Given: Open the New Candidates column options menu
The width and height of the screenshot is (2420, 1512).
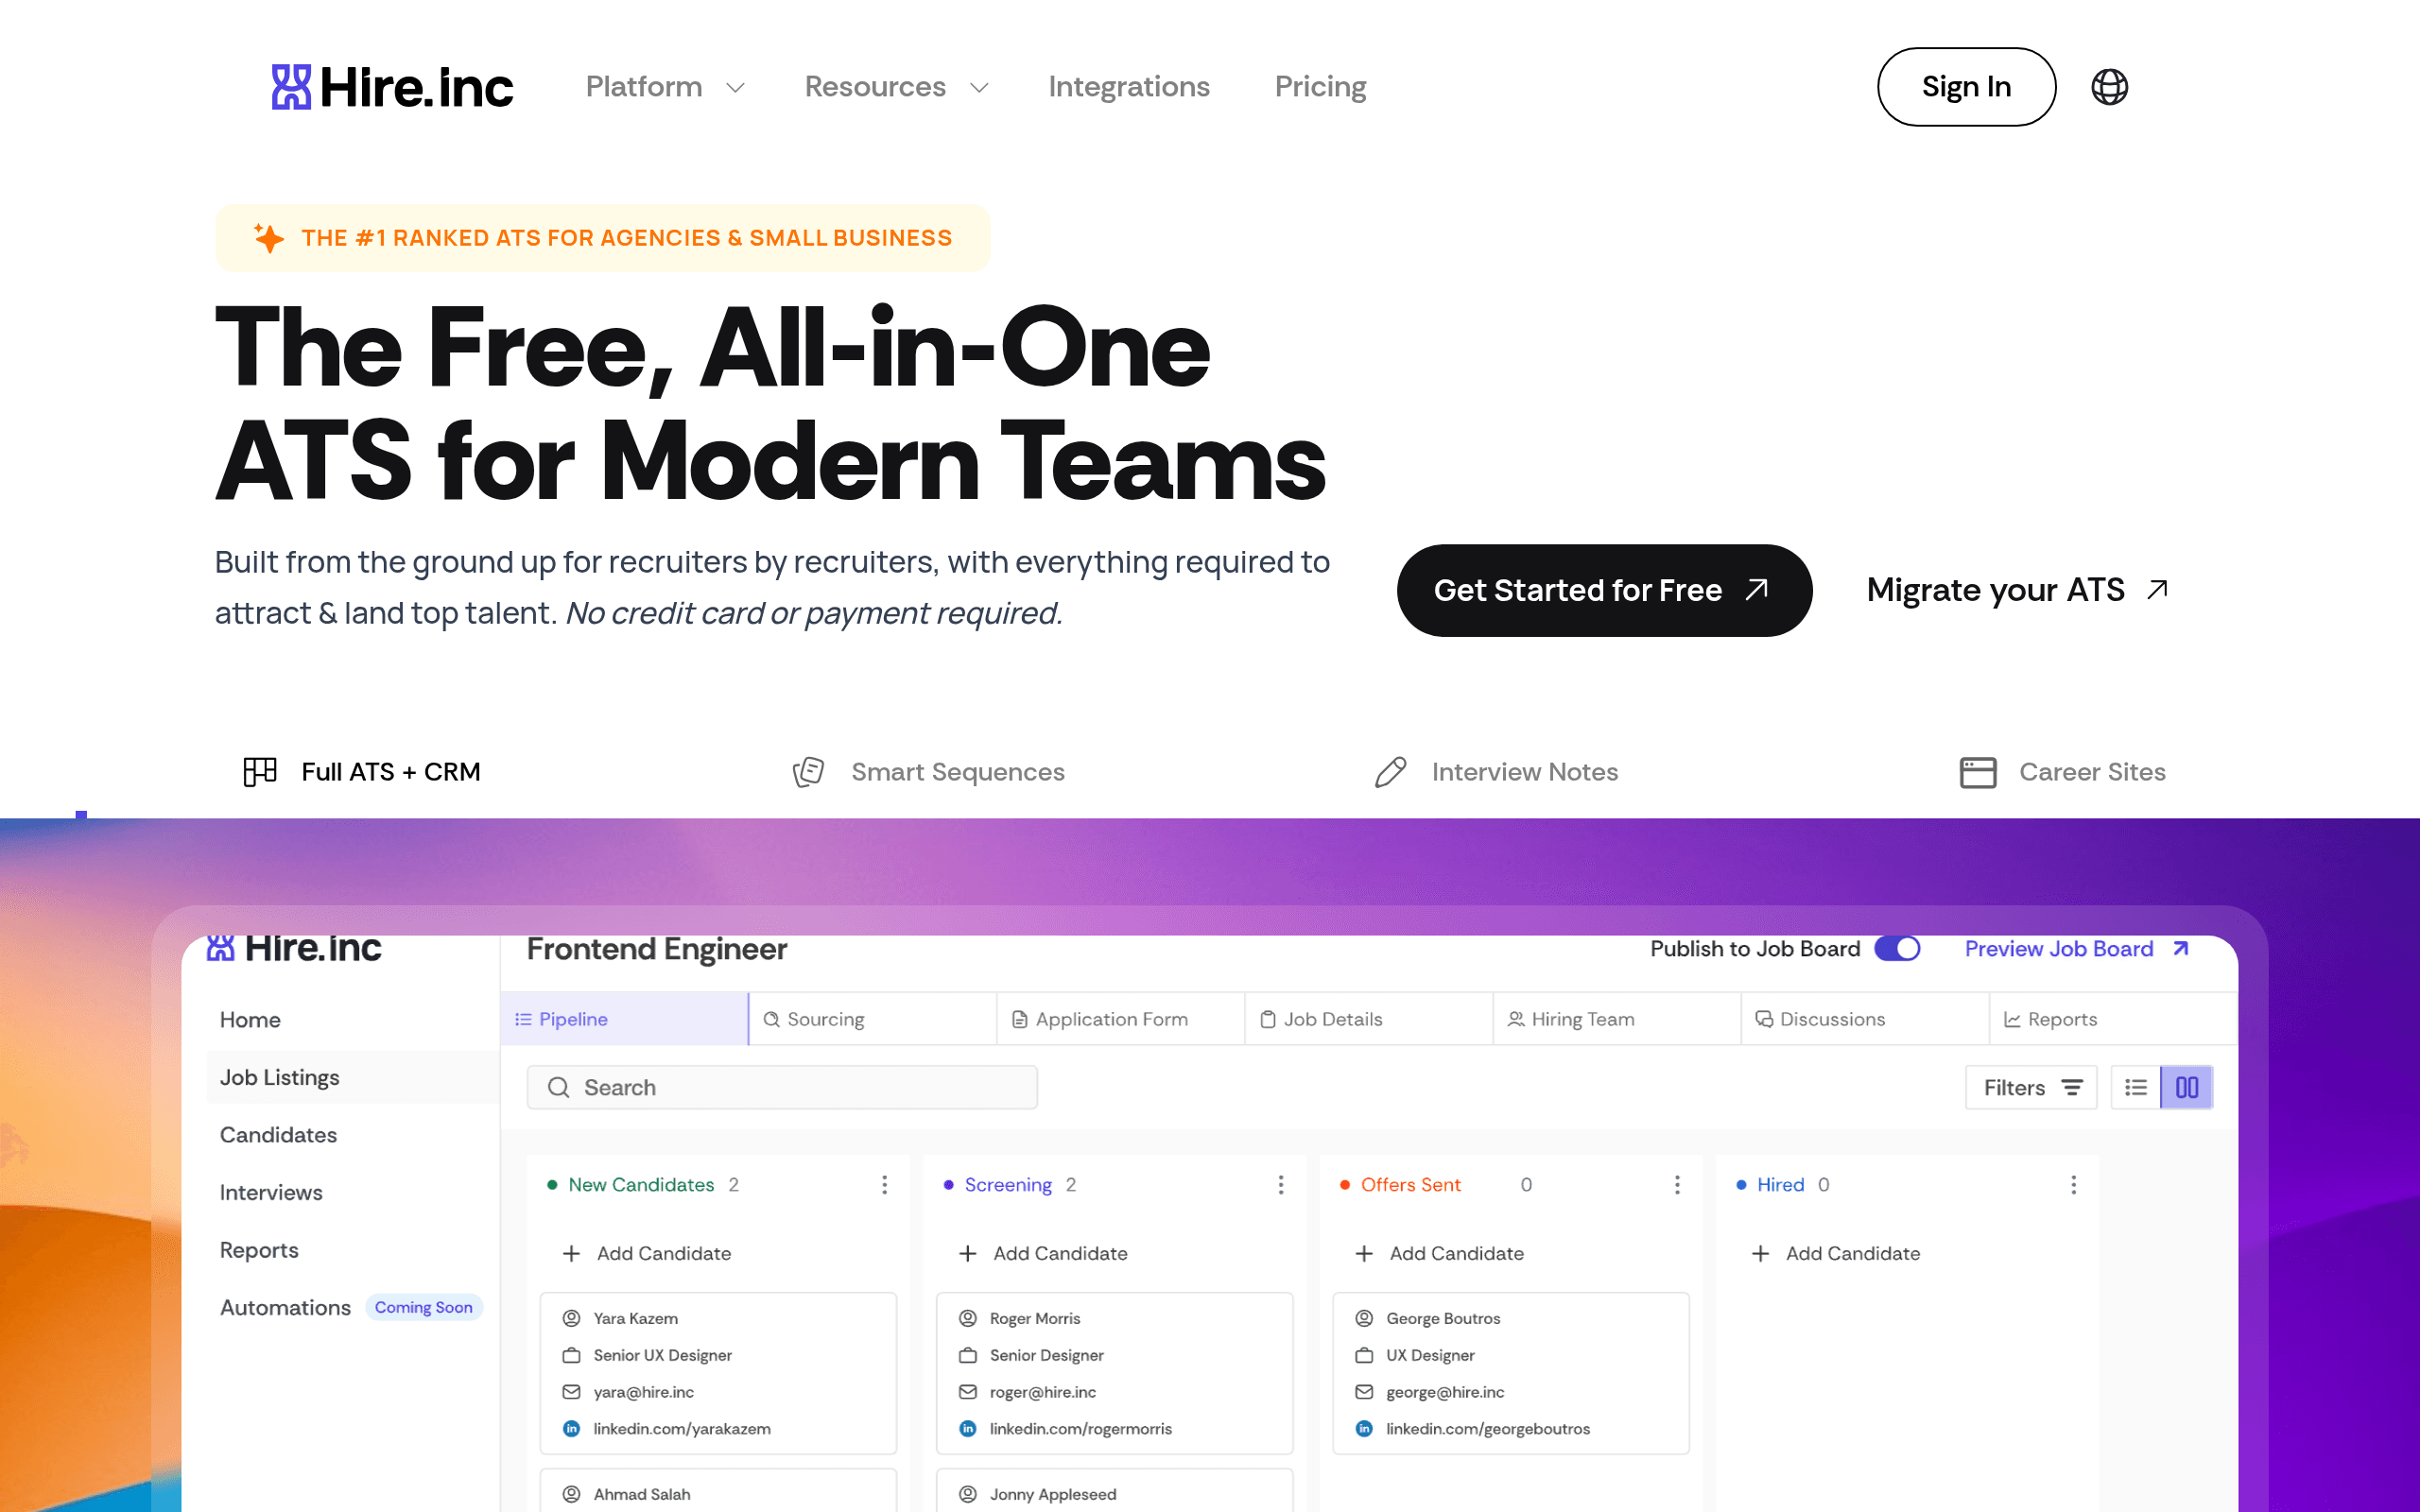Looking at the screenshot, I should click(884, 1185).
